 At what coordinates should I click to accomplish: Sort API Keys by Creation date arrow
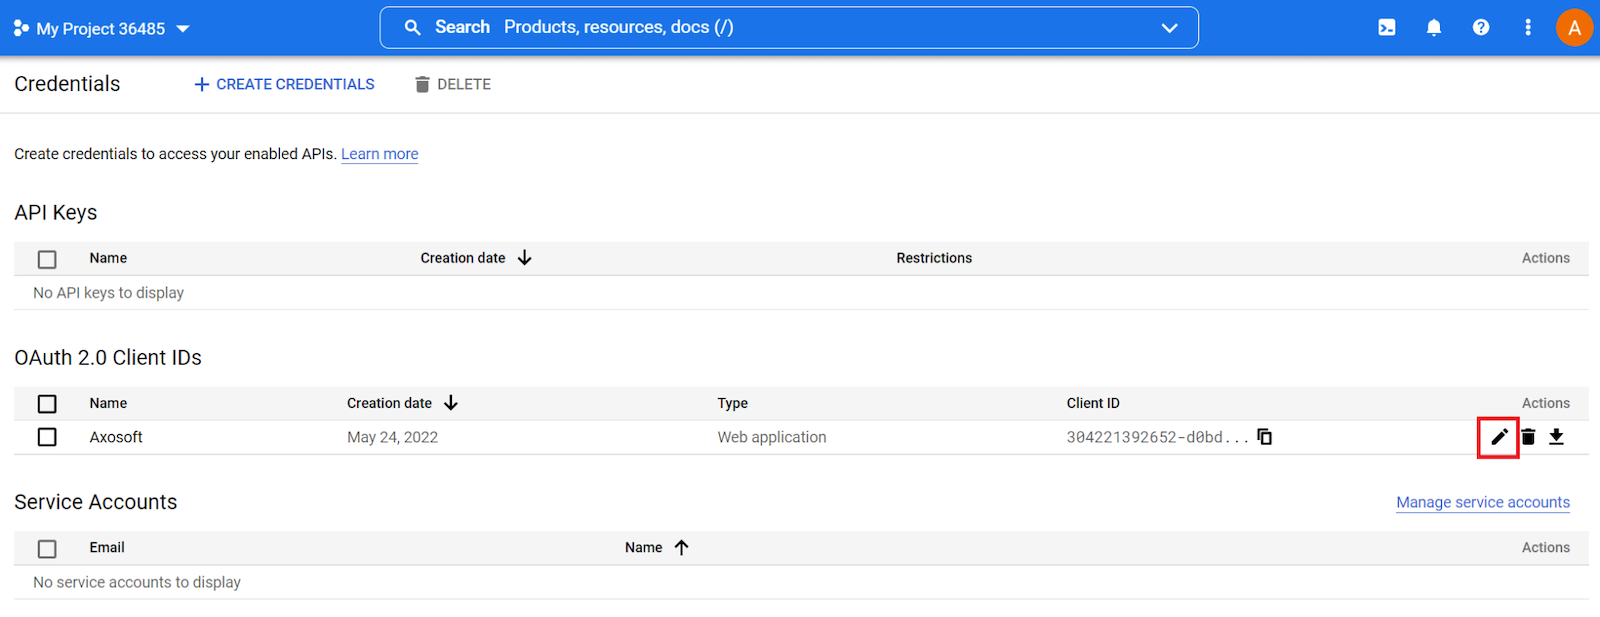(524, 258)
